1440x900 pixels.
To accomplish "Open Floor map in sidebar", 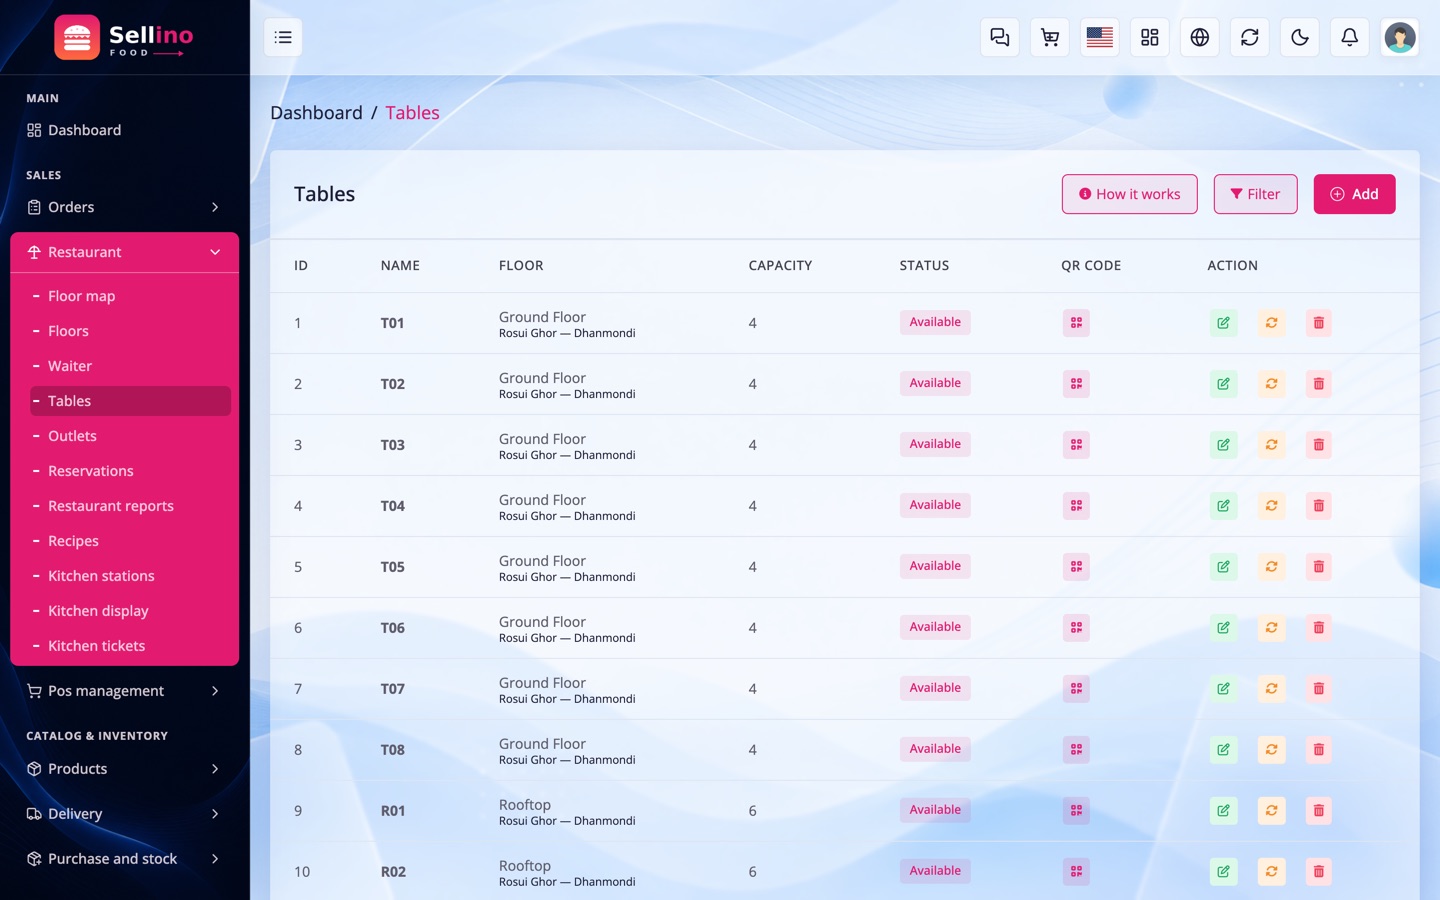I will [x=131, y=296].
